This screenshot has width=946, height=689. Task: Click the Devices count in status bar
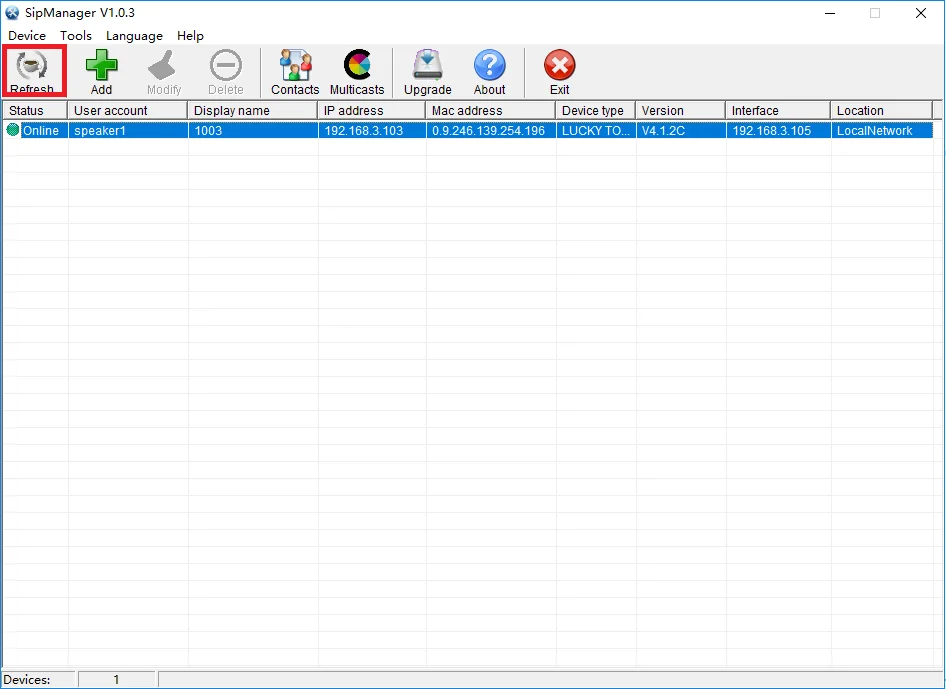(x=117, y=679)
